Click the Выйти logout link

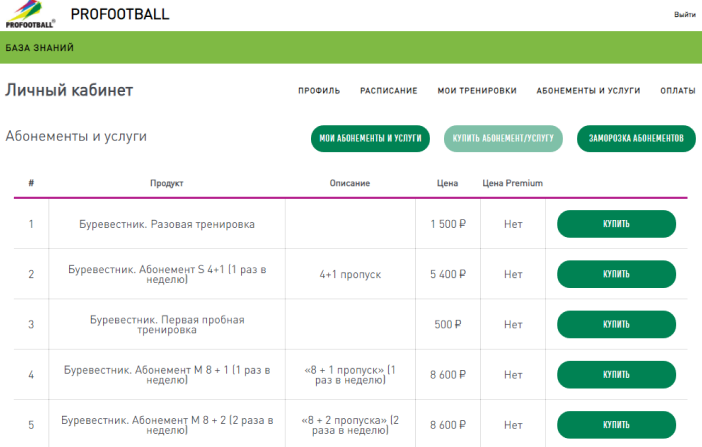[x=684, y=15]
